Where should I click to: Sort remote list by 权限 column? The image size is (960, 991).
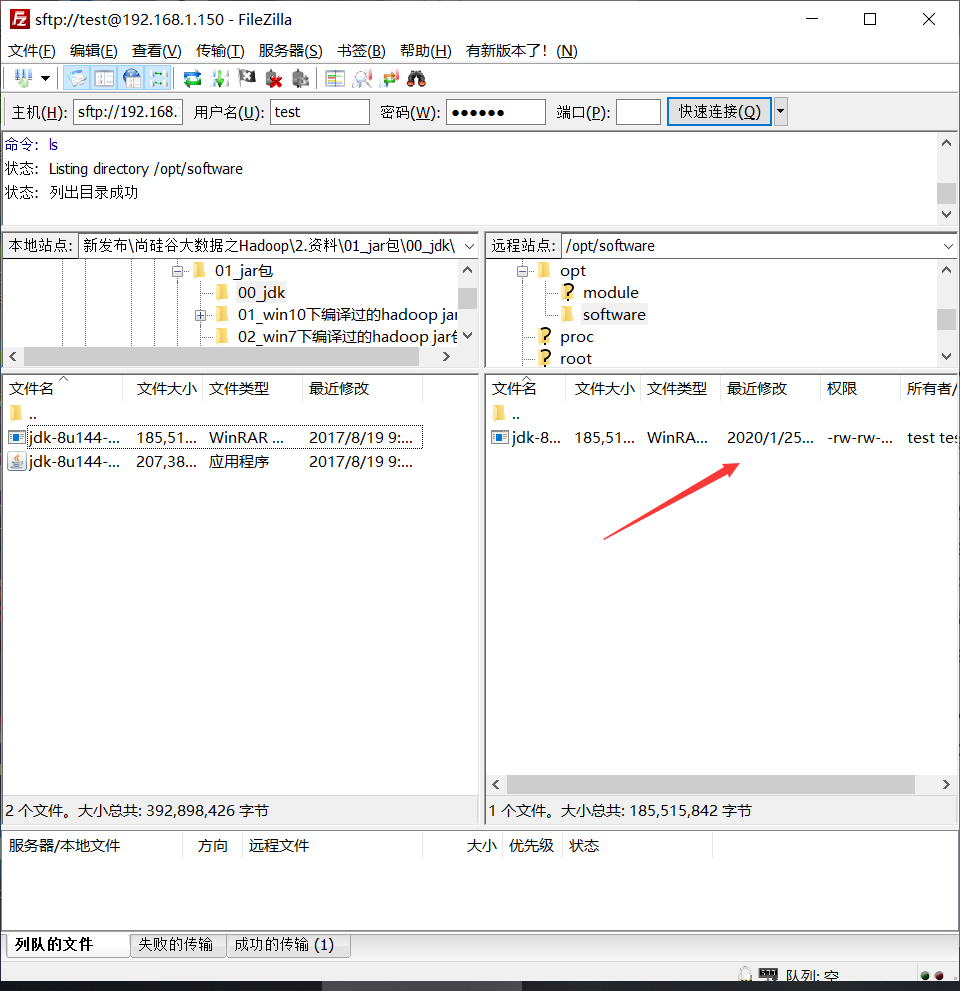pyautogui.click(x=860, y=388)
